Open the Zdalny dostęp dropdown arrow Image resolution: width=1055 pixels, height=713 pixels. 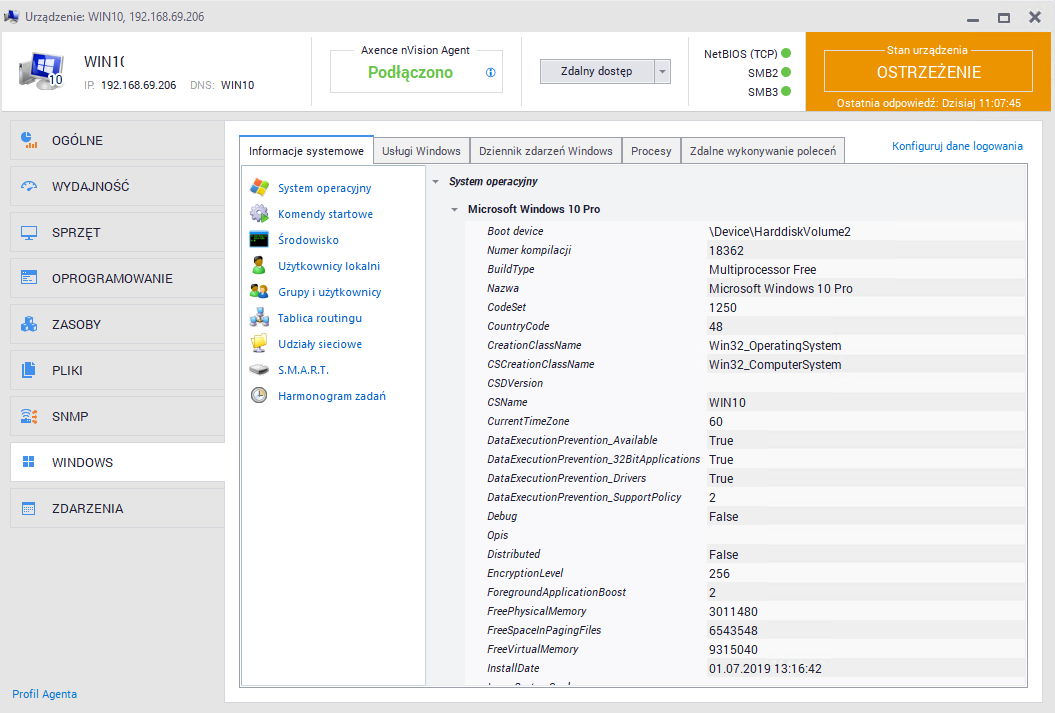[662, 71]
